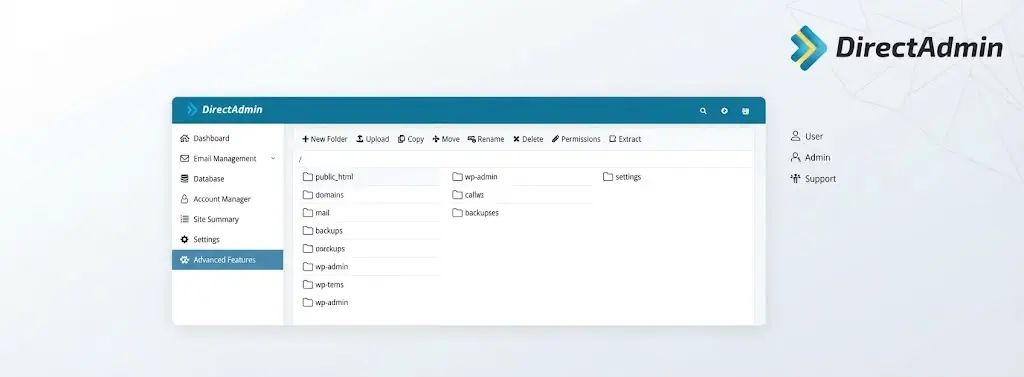Click the DirectAdmin logo in panel header
Image resolution: width=1024 pixels, height=377 pixels.
coord(225,110)
